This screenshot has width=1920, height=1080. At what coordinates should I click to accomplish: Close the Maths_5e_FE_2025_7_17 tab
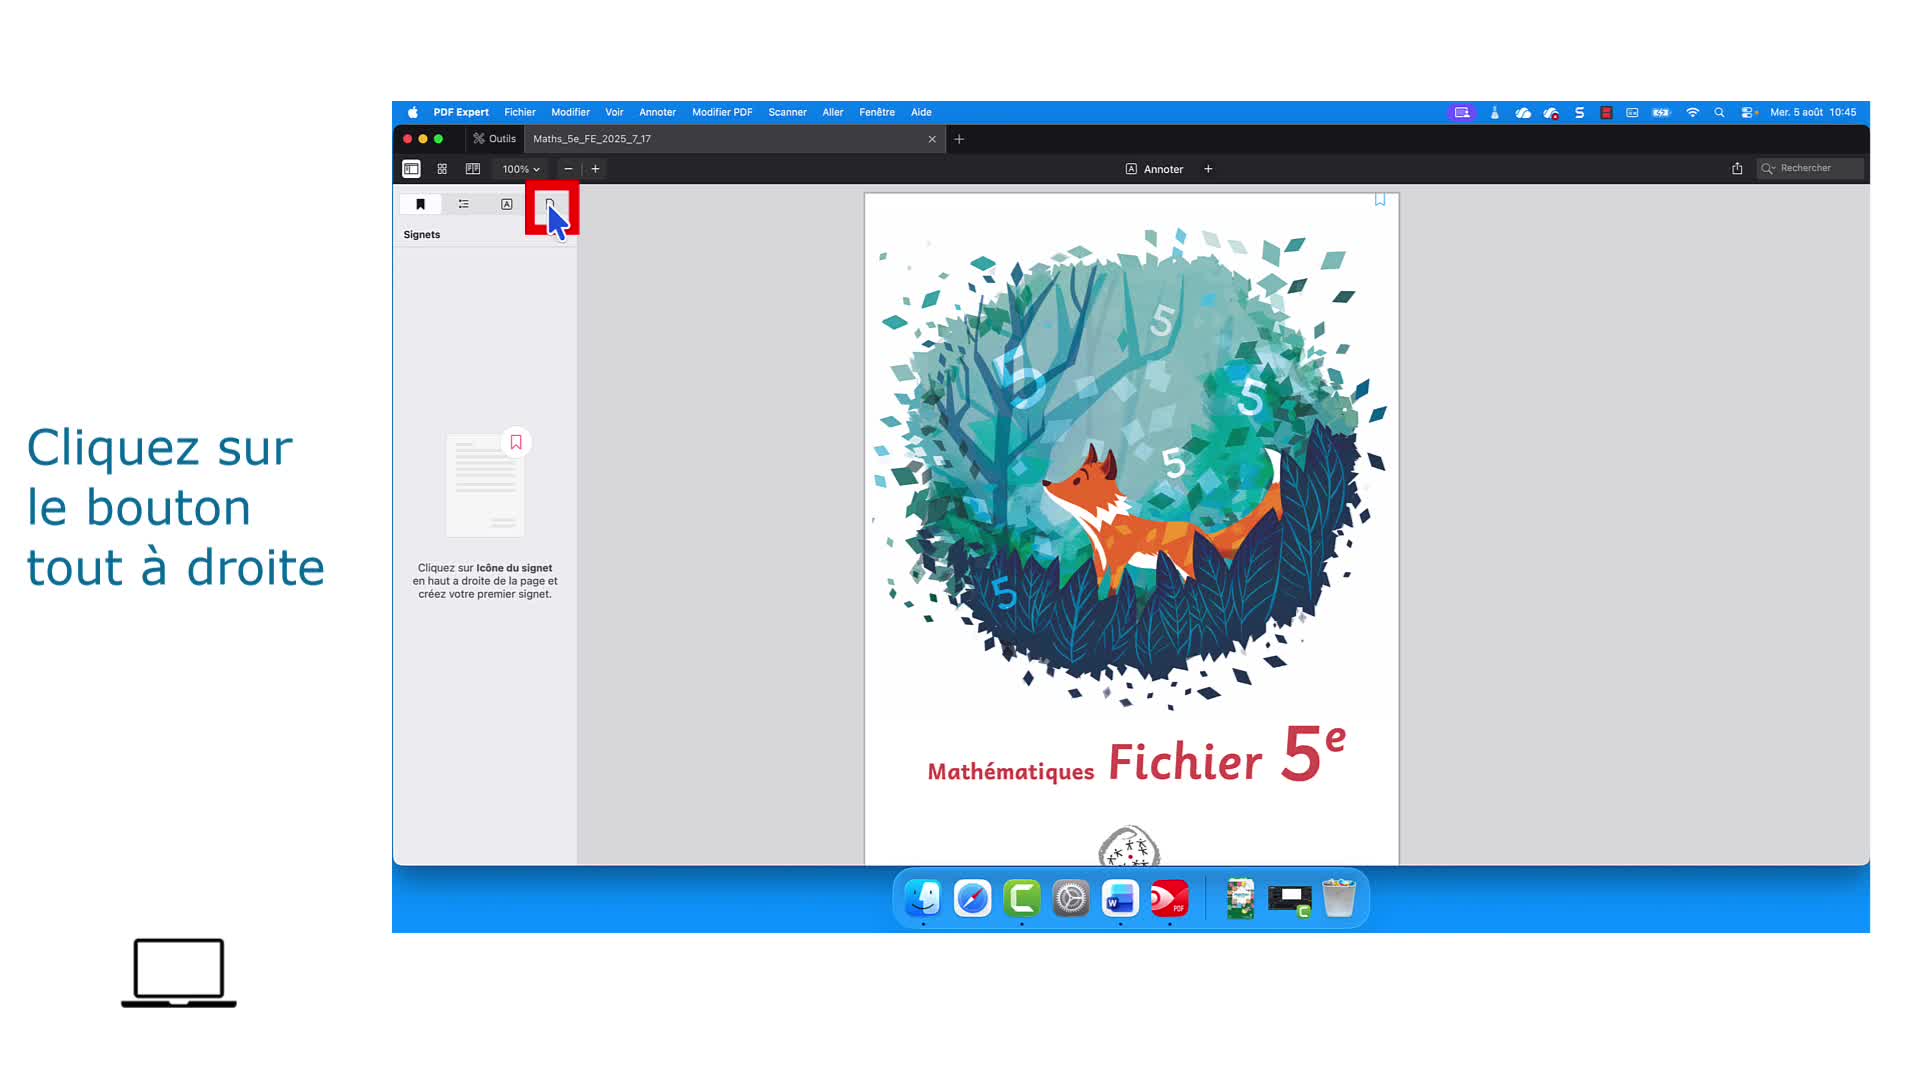pos(932,139)
